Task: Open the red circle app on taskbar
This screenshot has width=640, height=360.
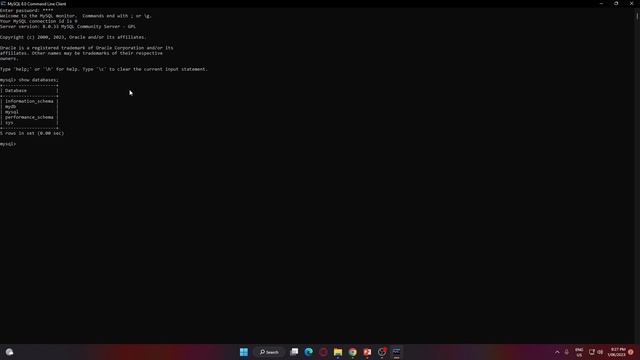Action: click(323, 352)
